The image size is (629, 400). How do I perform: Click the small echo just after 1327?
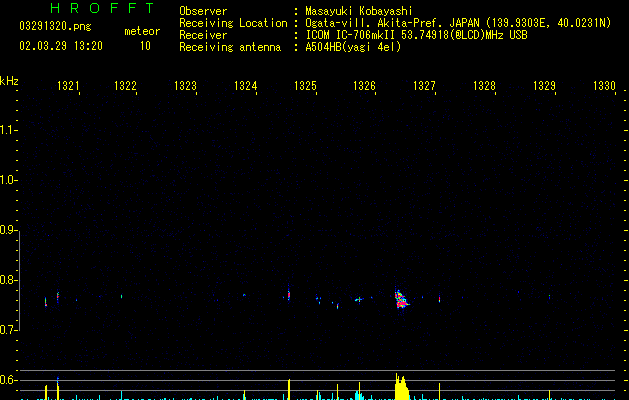click(x=440, y=299)
